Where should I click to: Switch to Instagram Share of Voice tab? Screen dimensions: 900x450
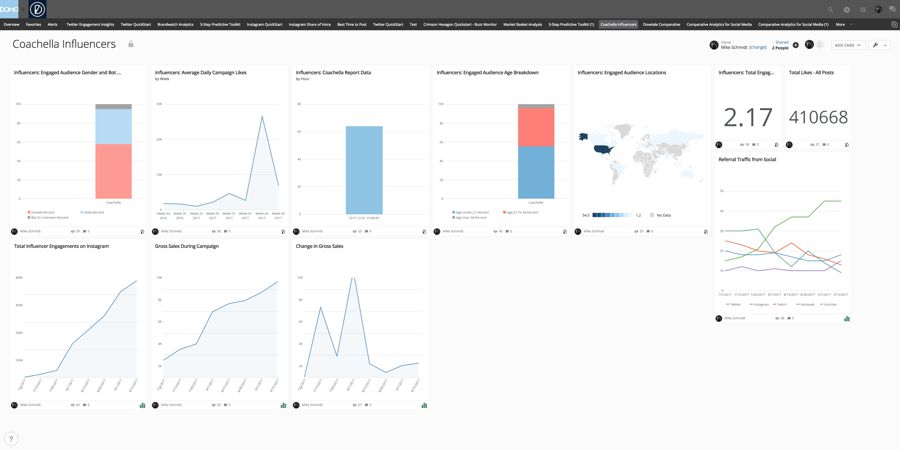[x=309, y=25]
